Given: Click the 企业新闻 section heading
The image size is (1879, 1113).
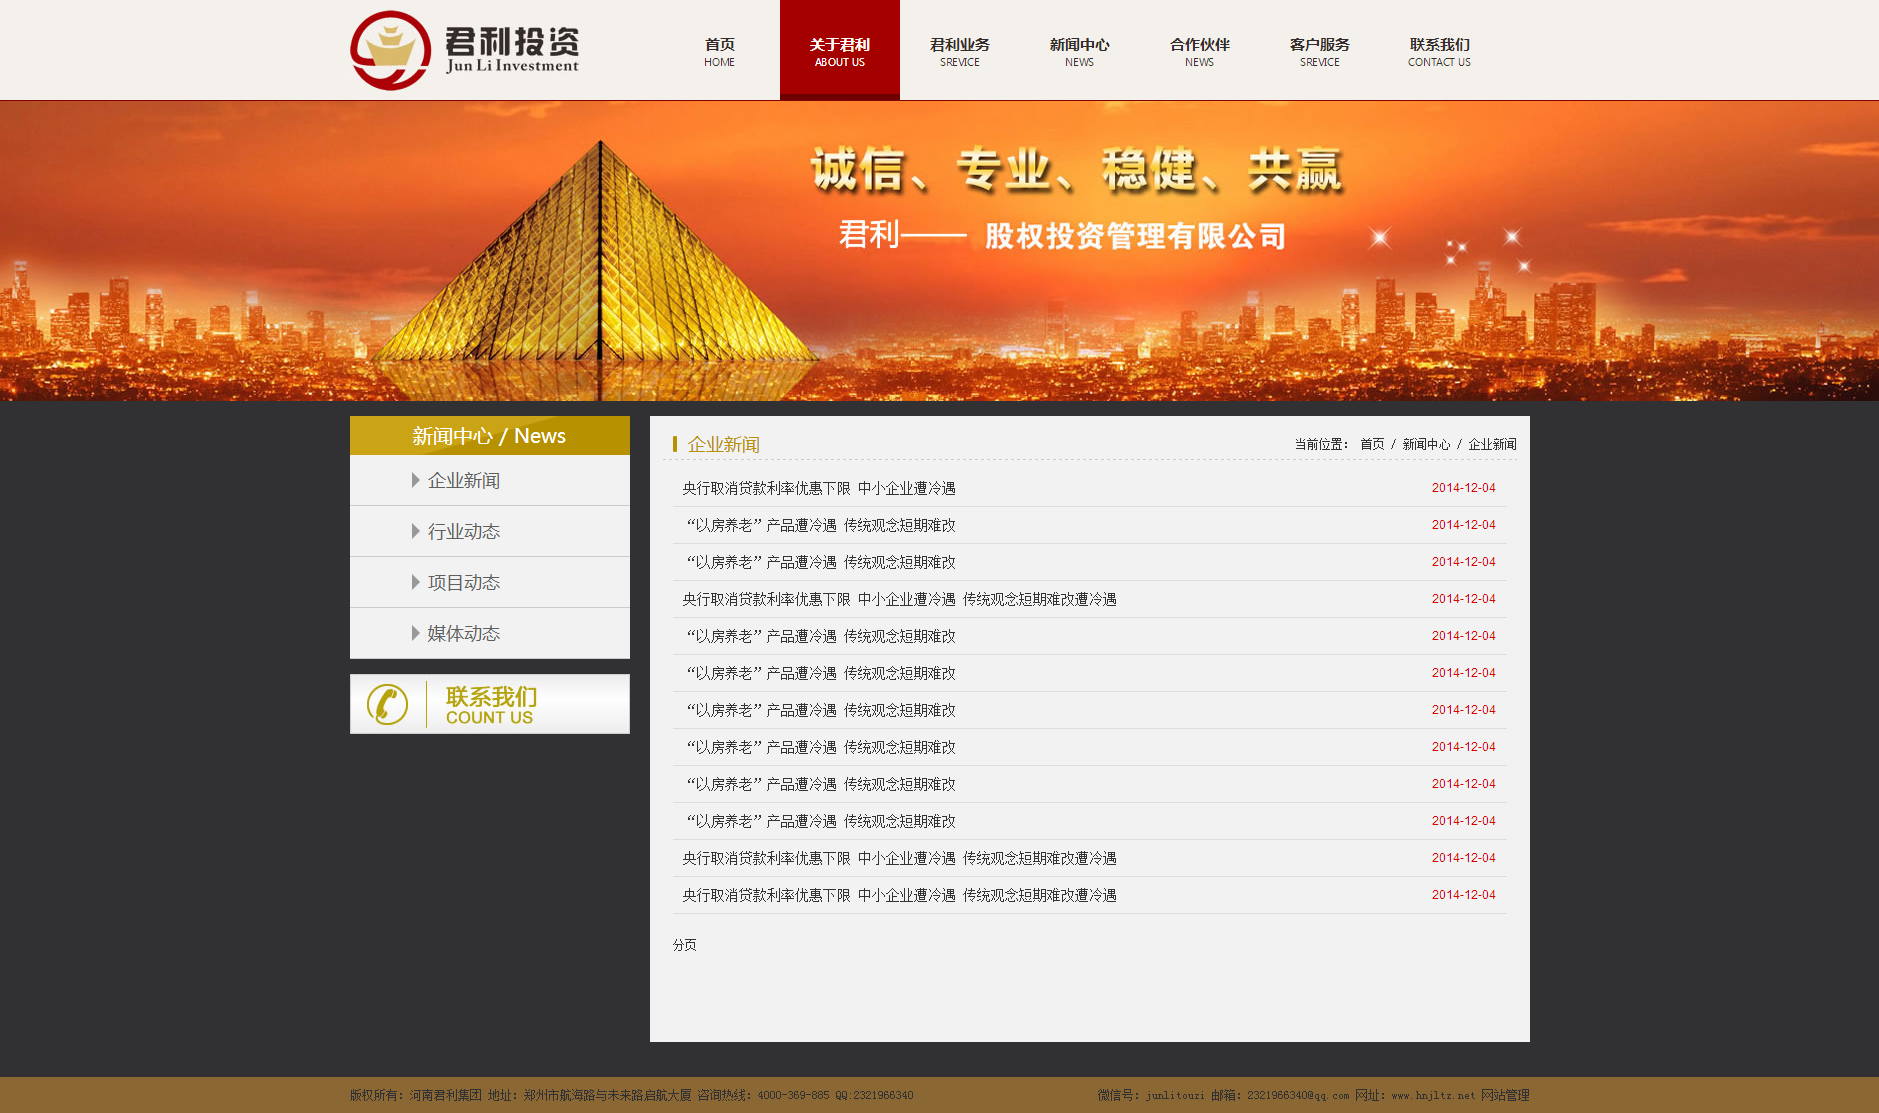Looking at the screenshot, I should [724, 444].
